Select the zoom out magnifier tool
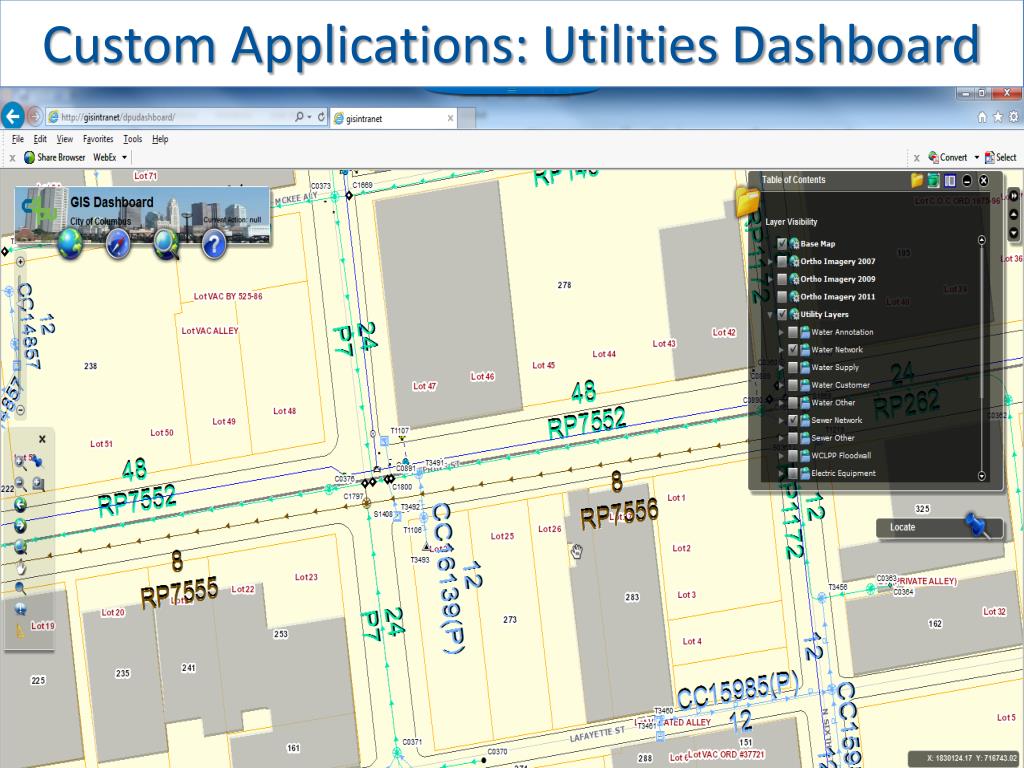 pyautogui.click(x=20, y=484)
